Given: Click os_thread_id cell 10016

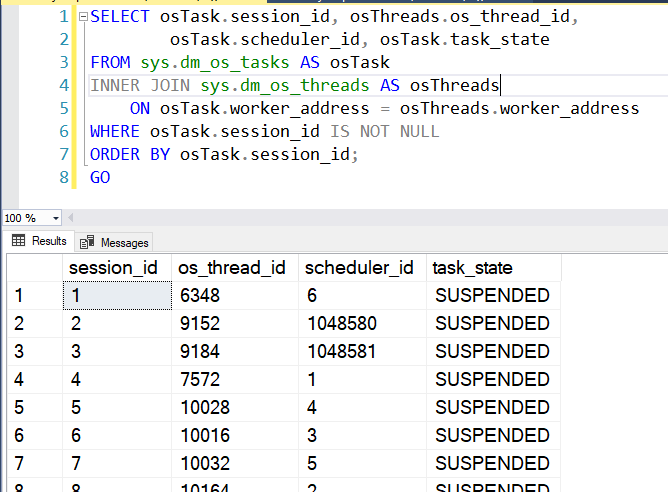Looking at the screenshot, I should coord(235,435).
